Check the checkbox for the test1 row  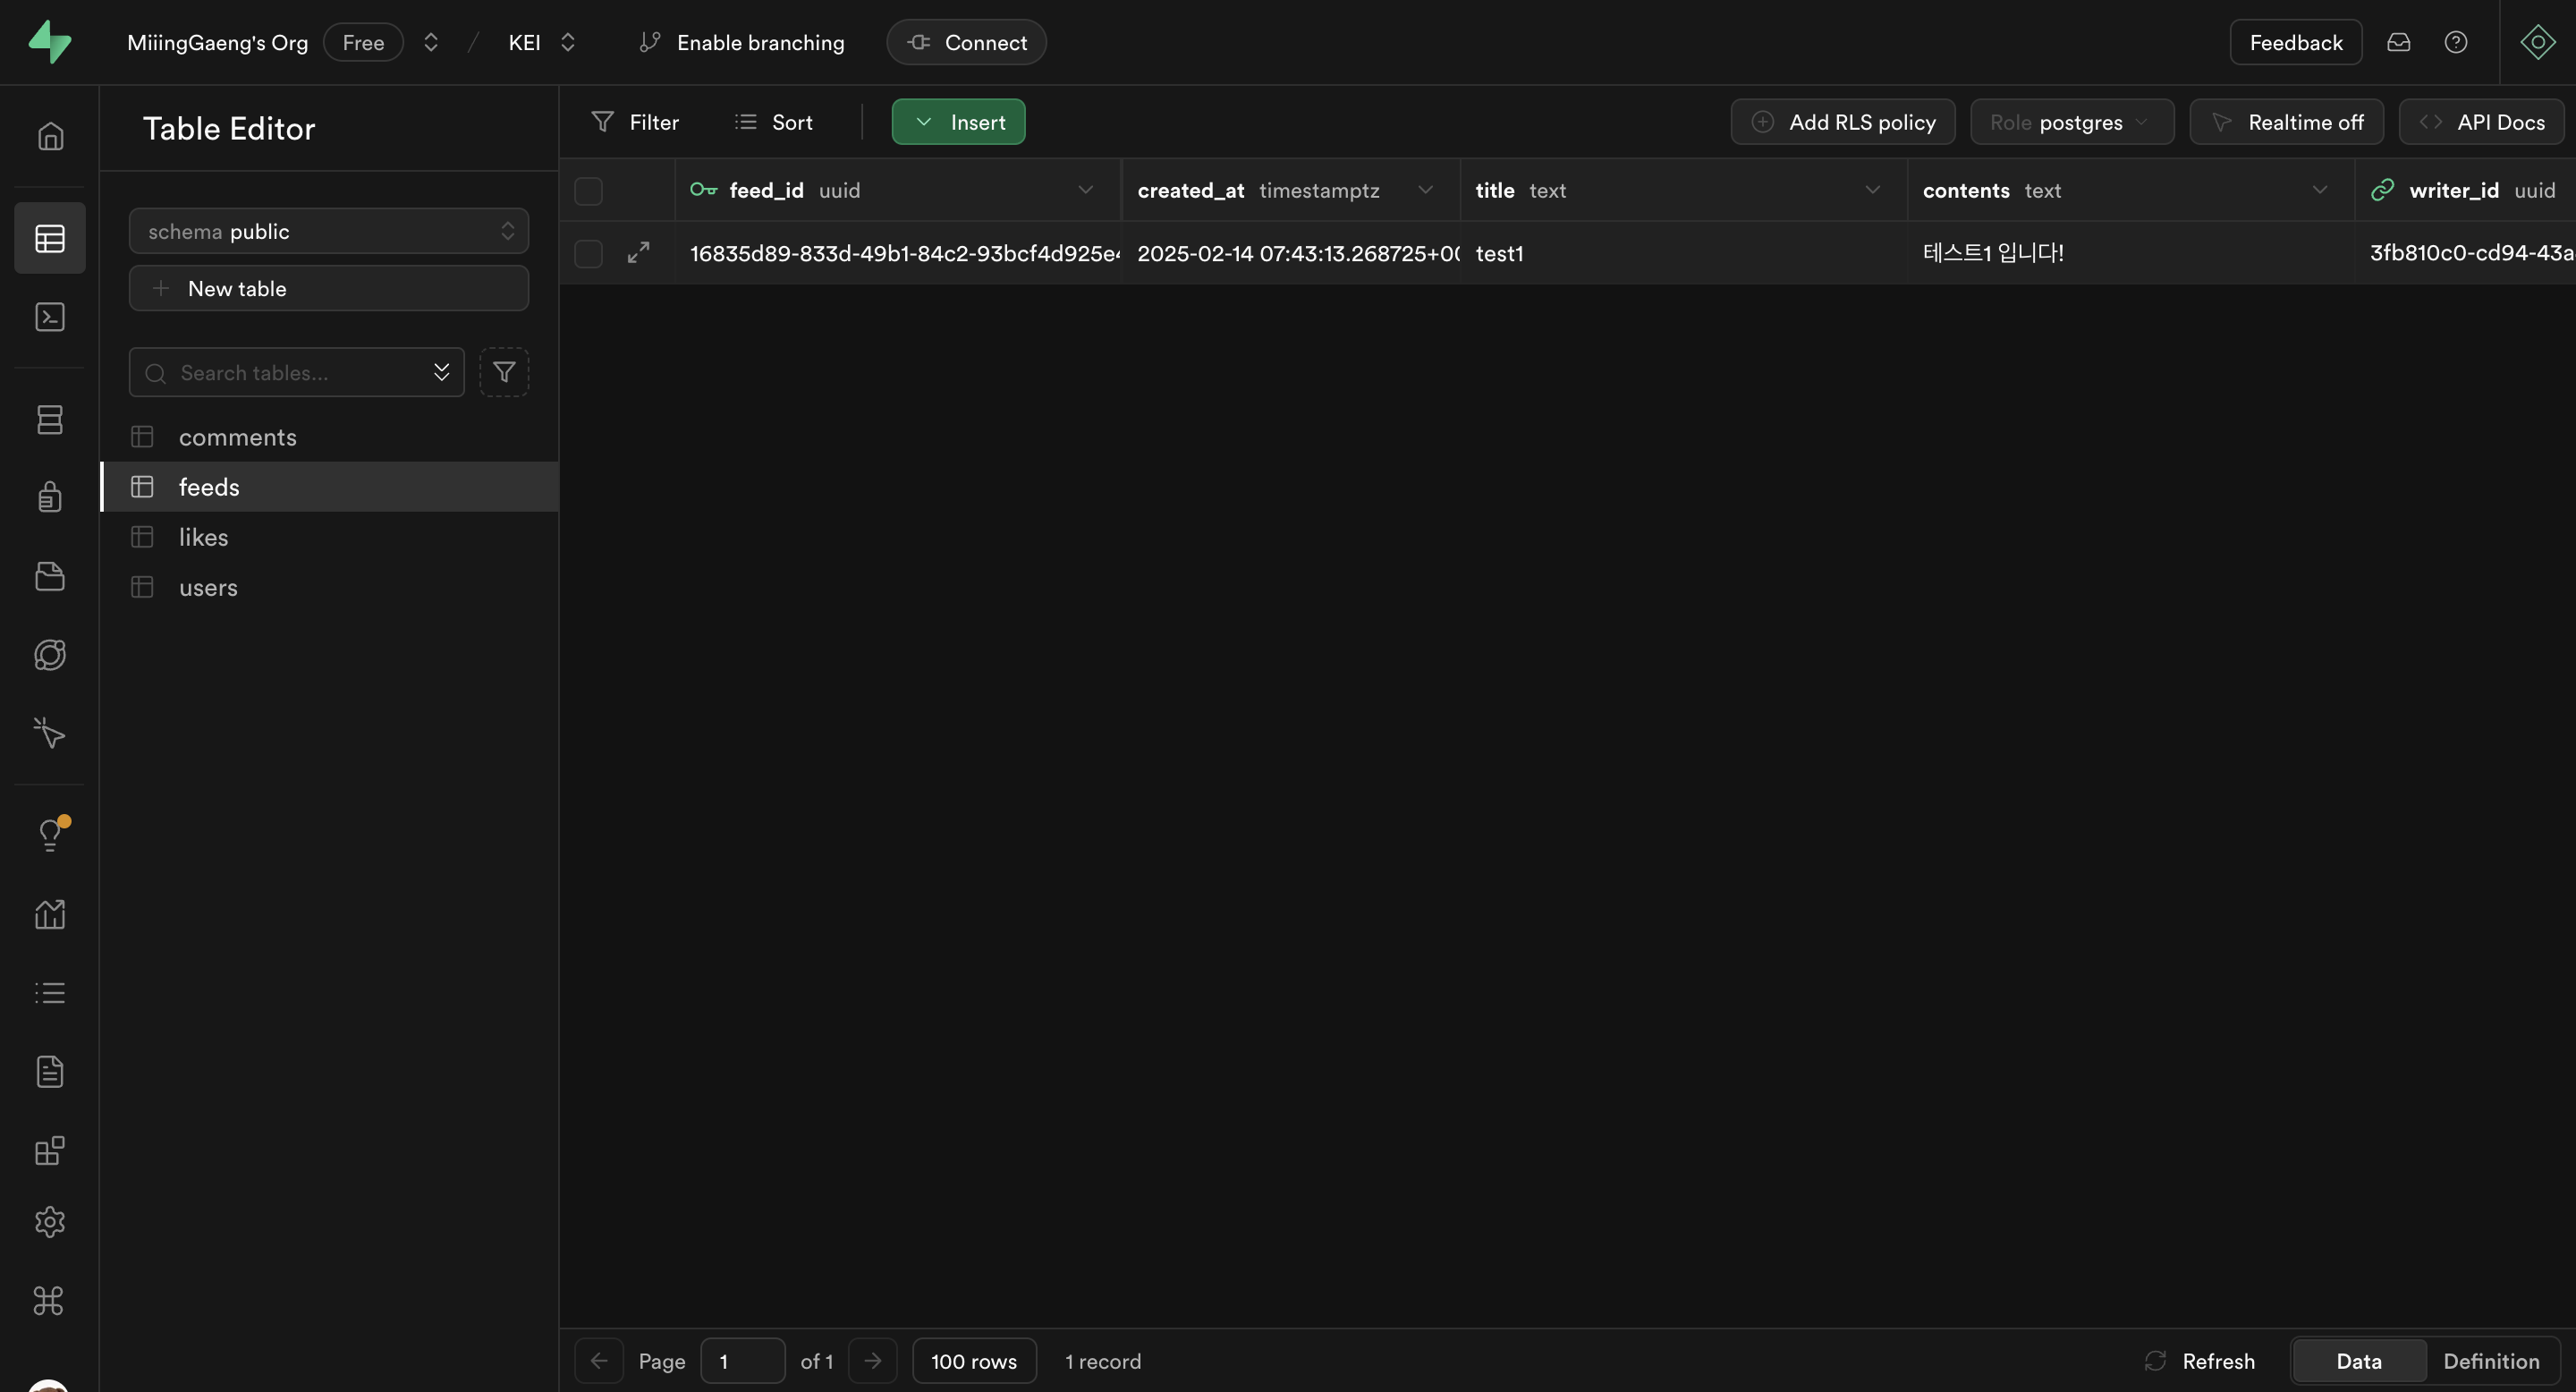[588, 253]
